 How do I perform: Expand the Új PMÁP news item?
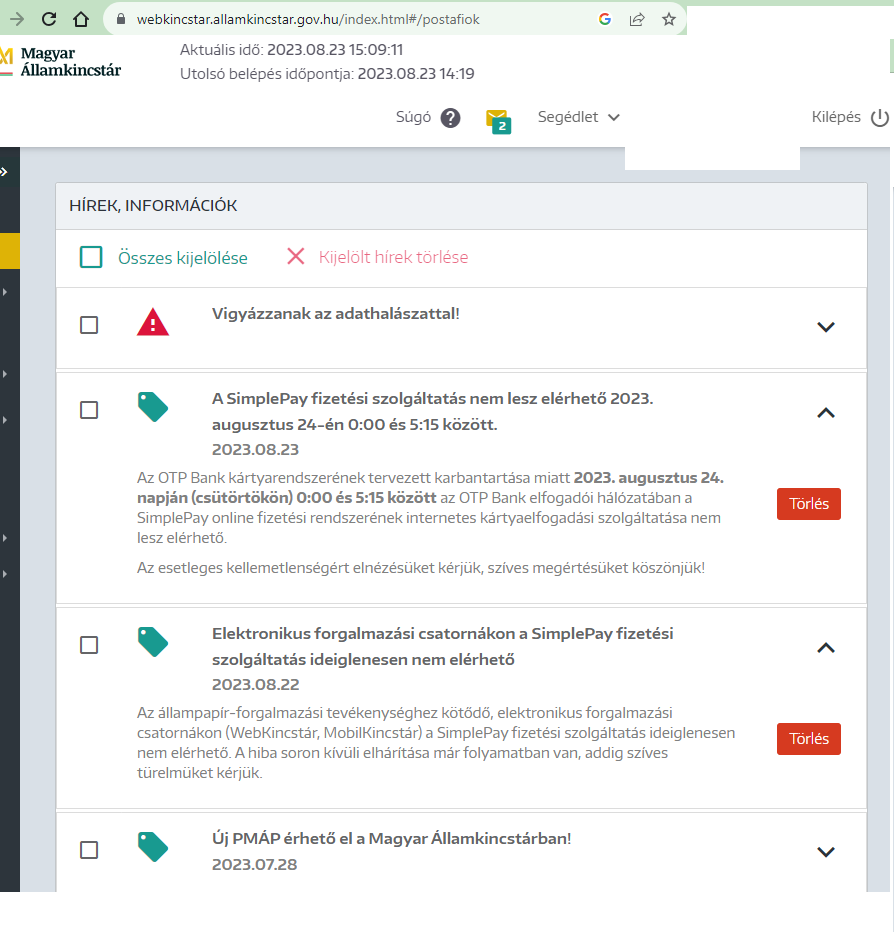(825, 852)
